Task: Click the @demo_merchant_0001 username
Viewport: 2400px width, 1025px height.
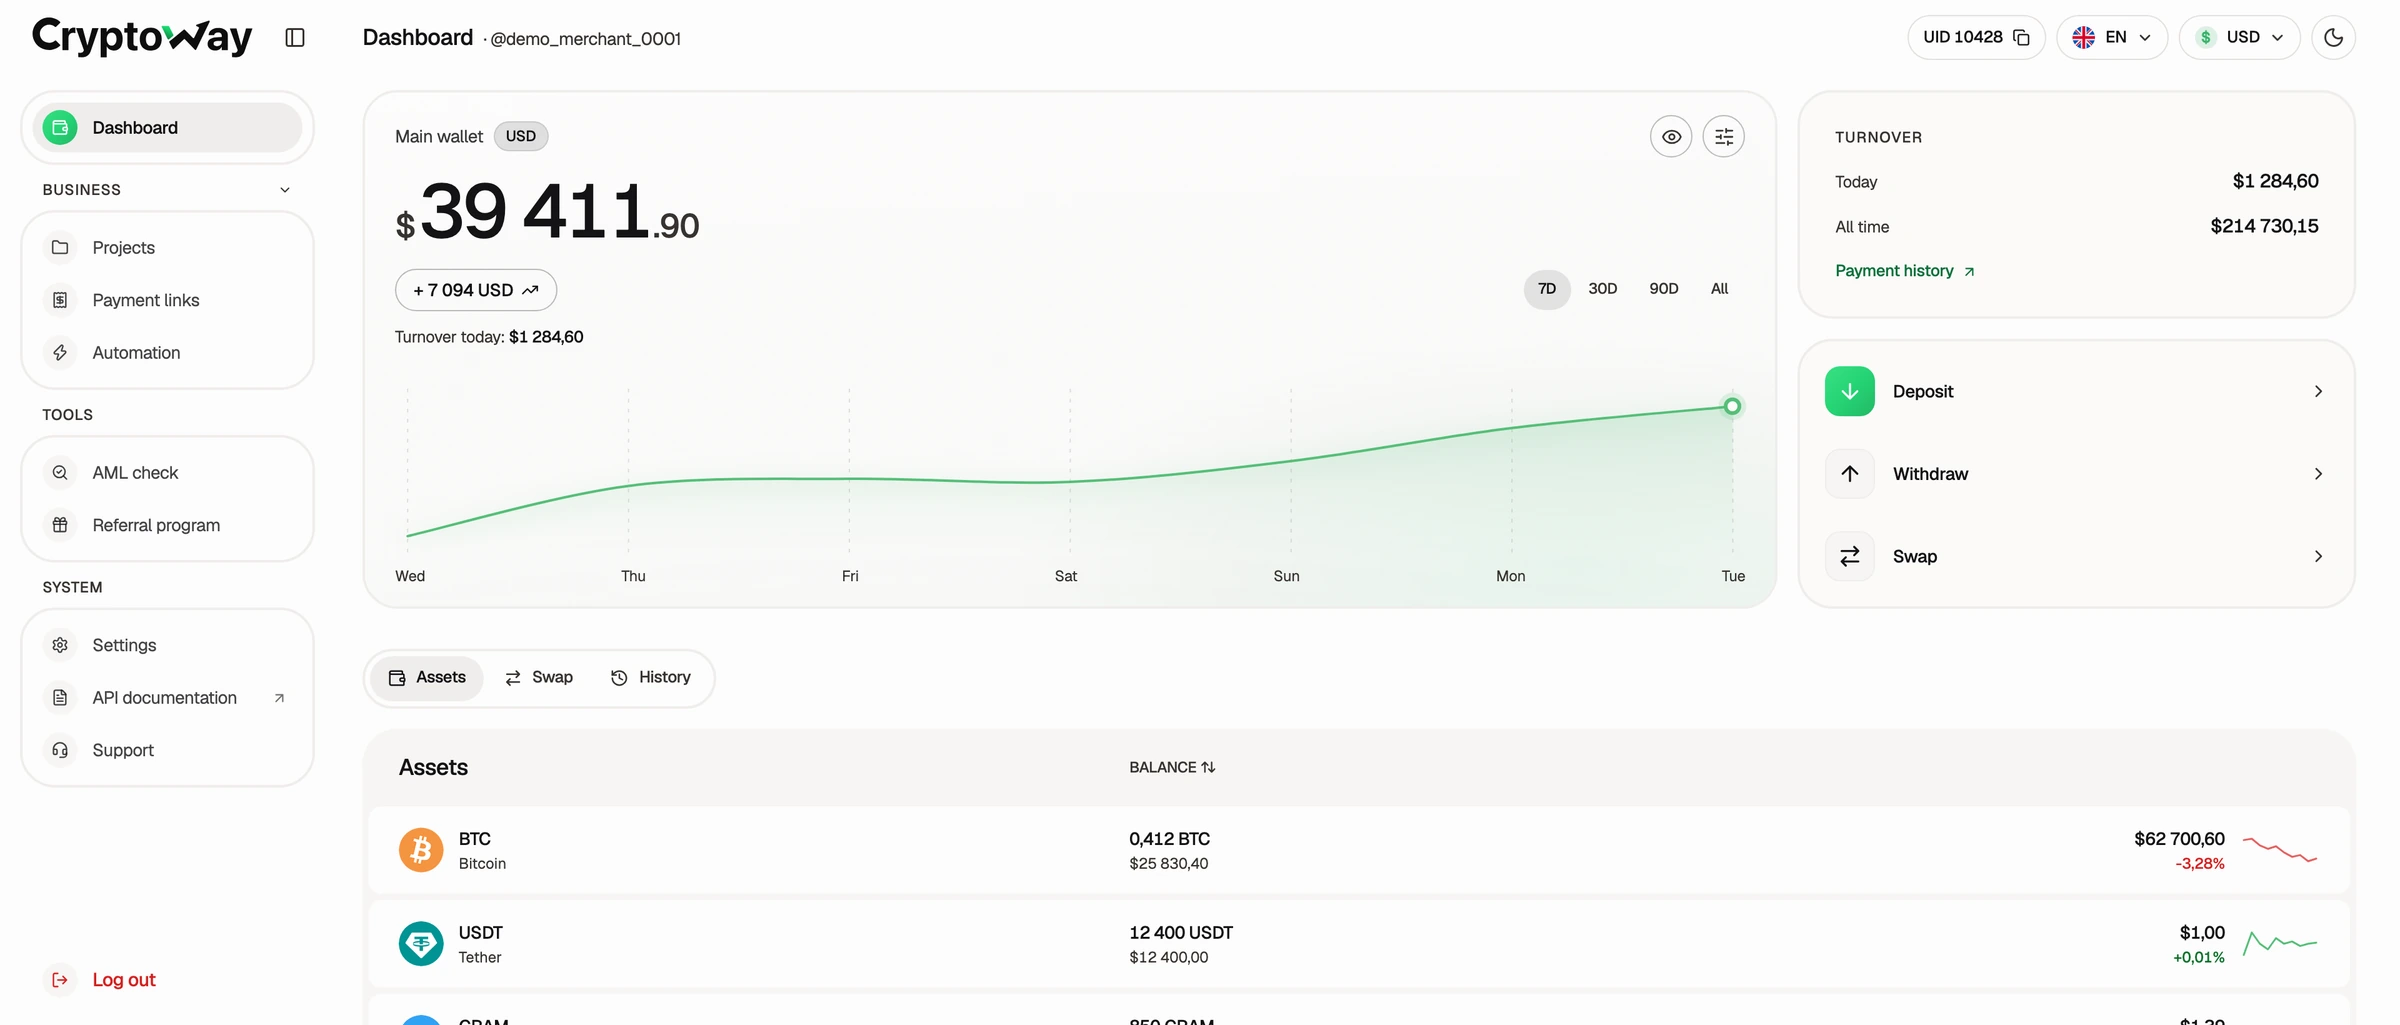Action: tap(585, 39)
